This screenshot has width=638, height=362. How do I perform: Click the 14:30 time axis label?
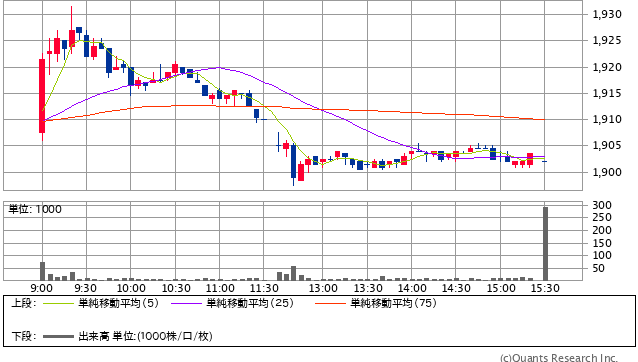pos(456,288)
